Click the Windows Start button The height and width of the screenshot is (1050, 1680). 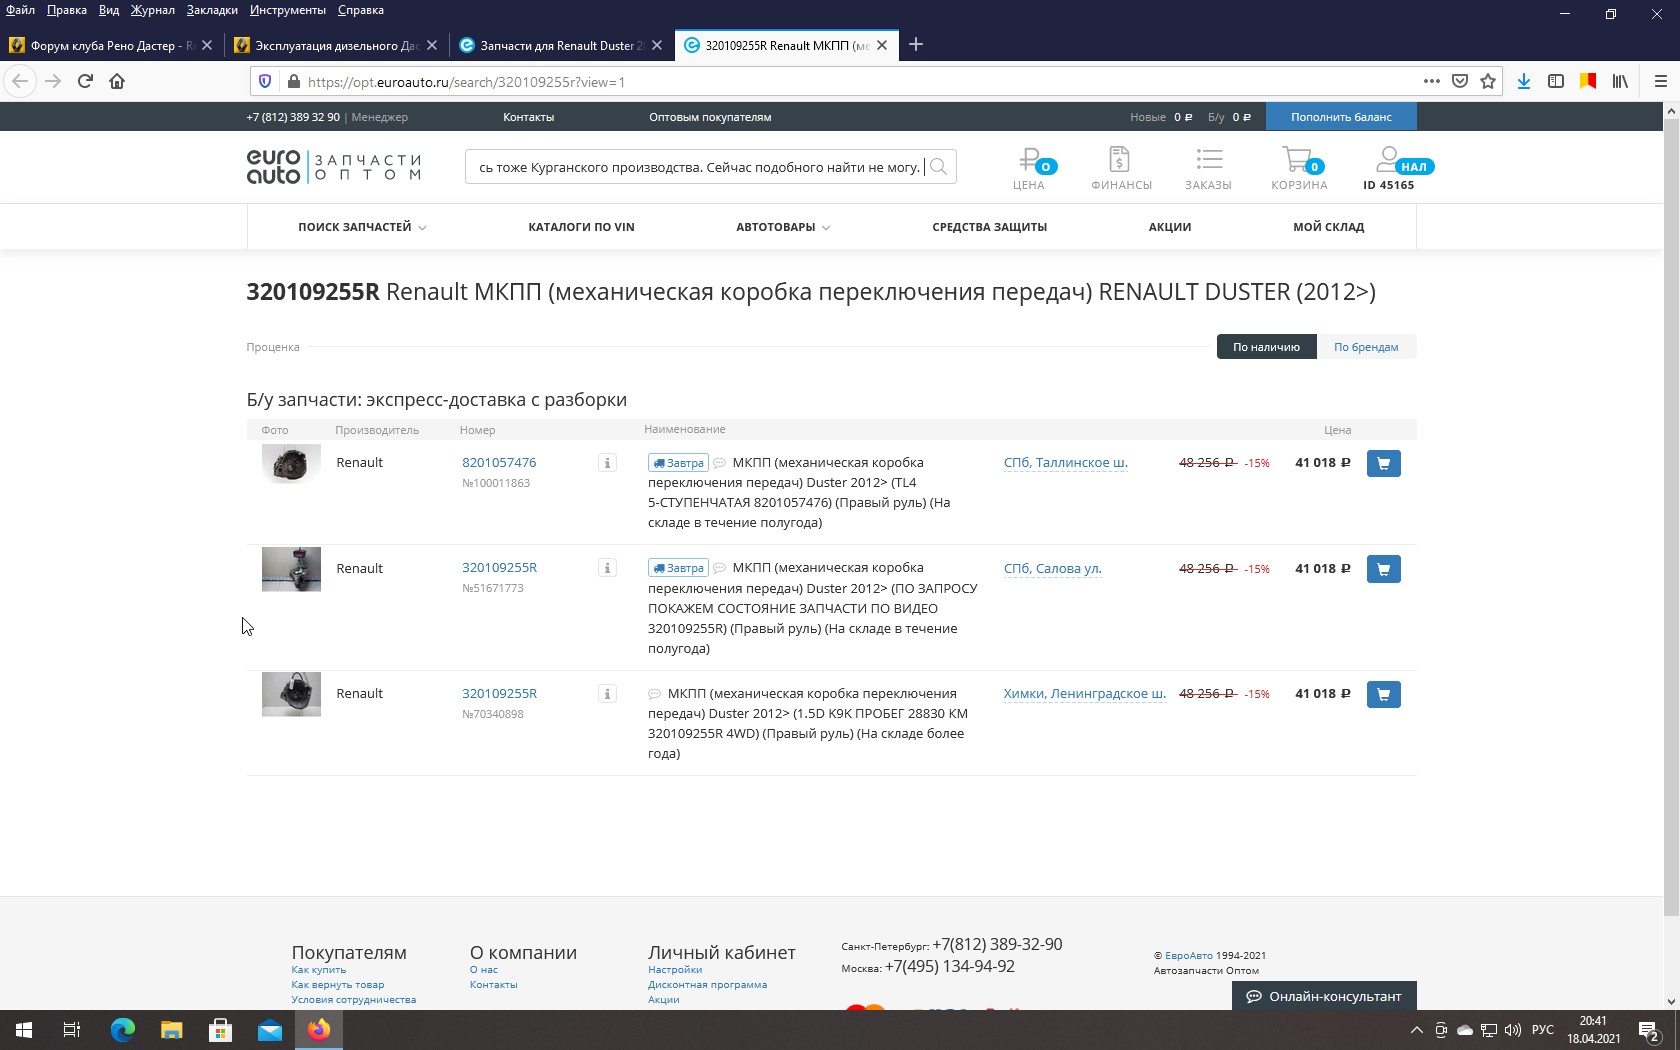tap(24, 1029)
